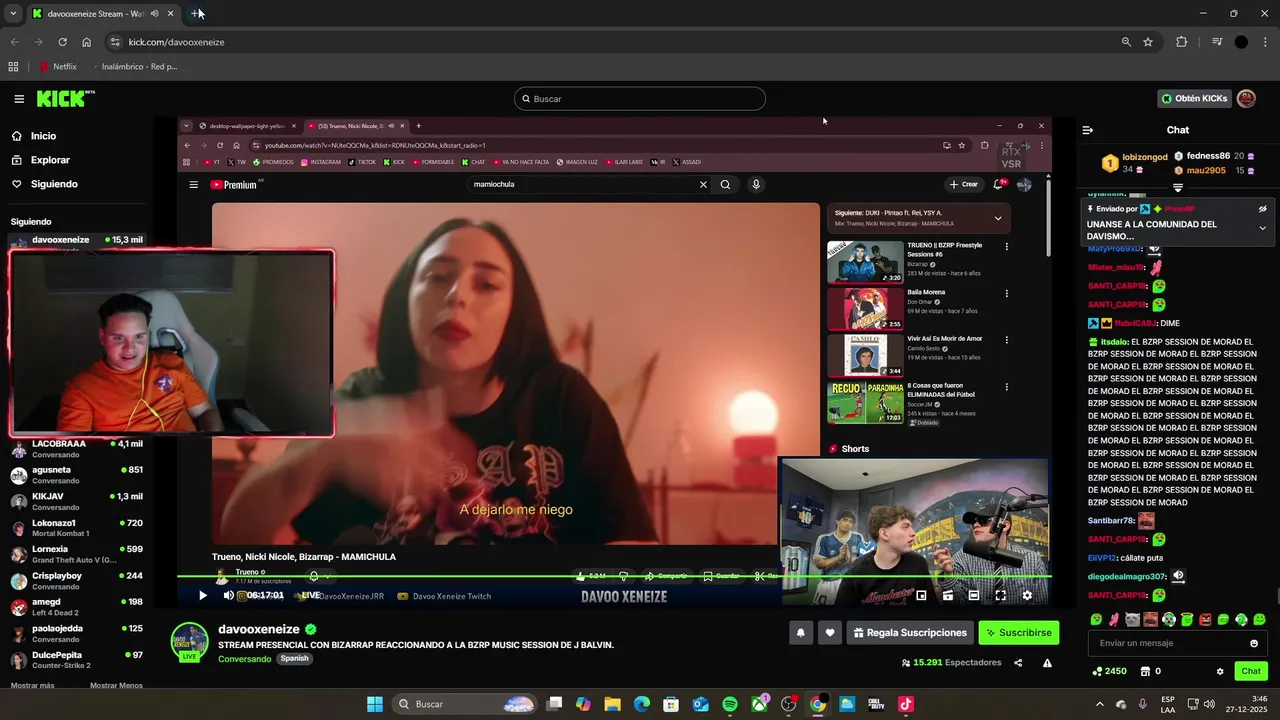
Task: Reload the kick.com page
Action: point(62,42)
